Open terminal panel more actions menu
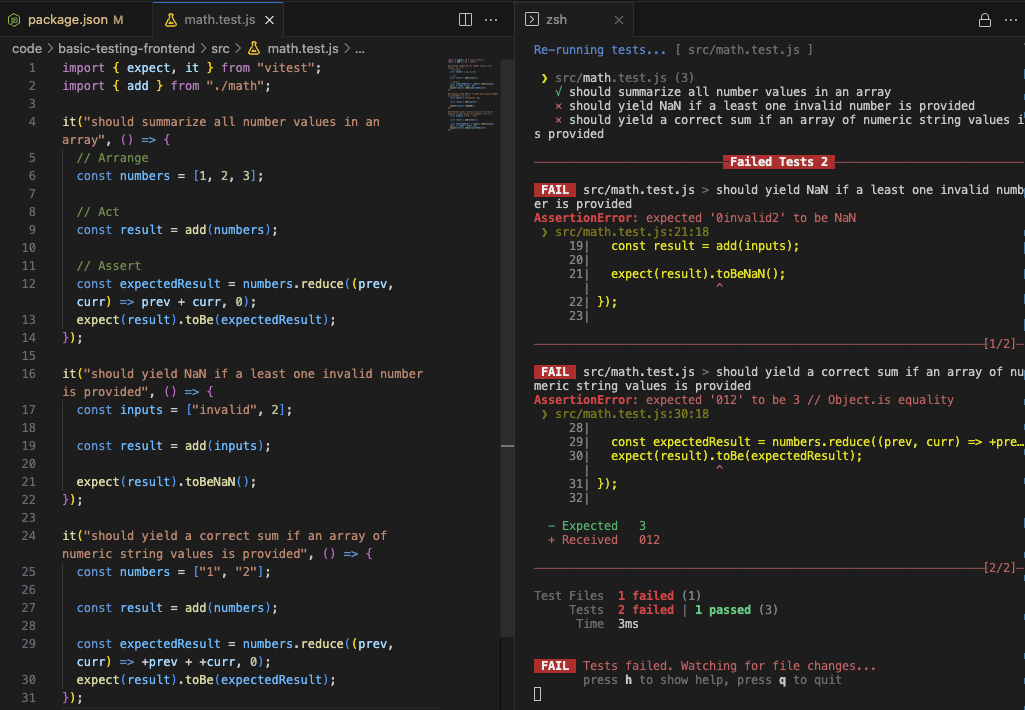The height and width of the screenshot is (710, 1025). [x=1011, y=20]
